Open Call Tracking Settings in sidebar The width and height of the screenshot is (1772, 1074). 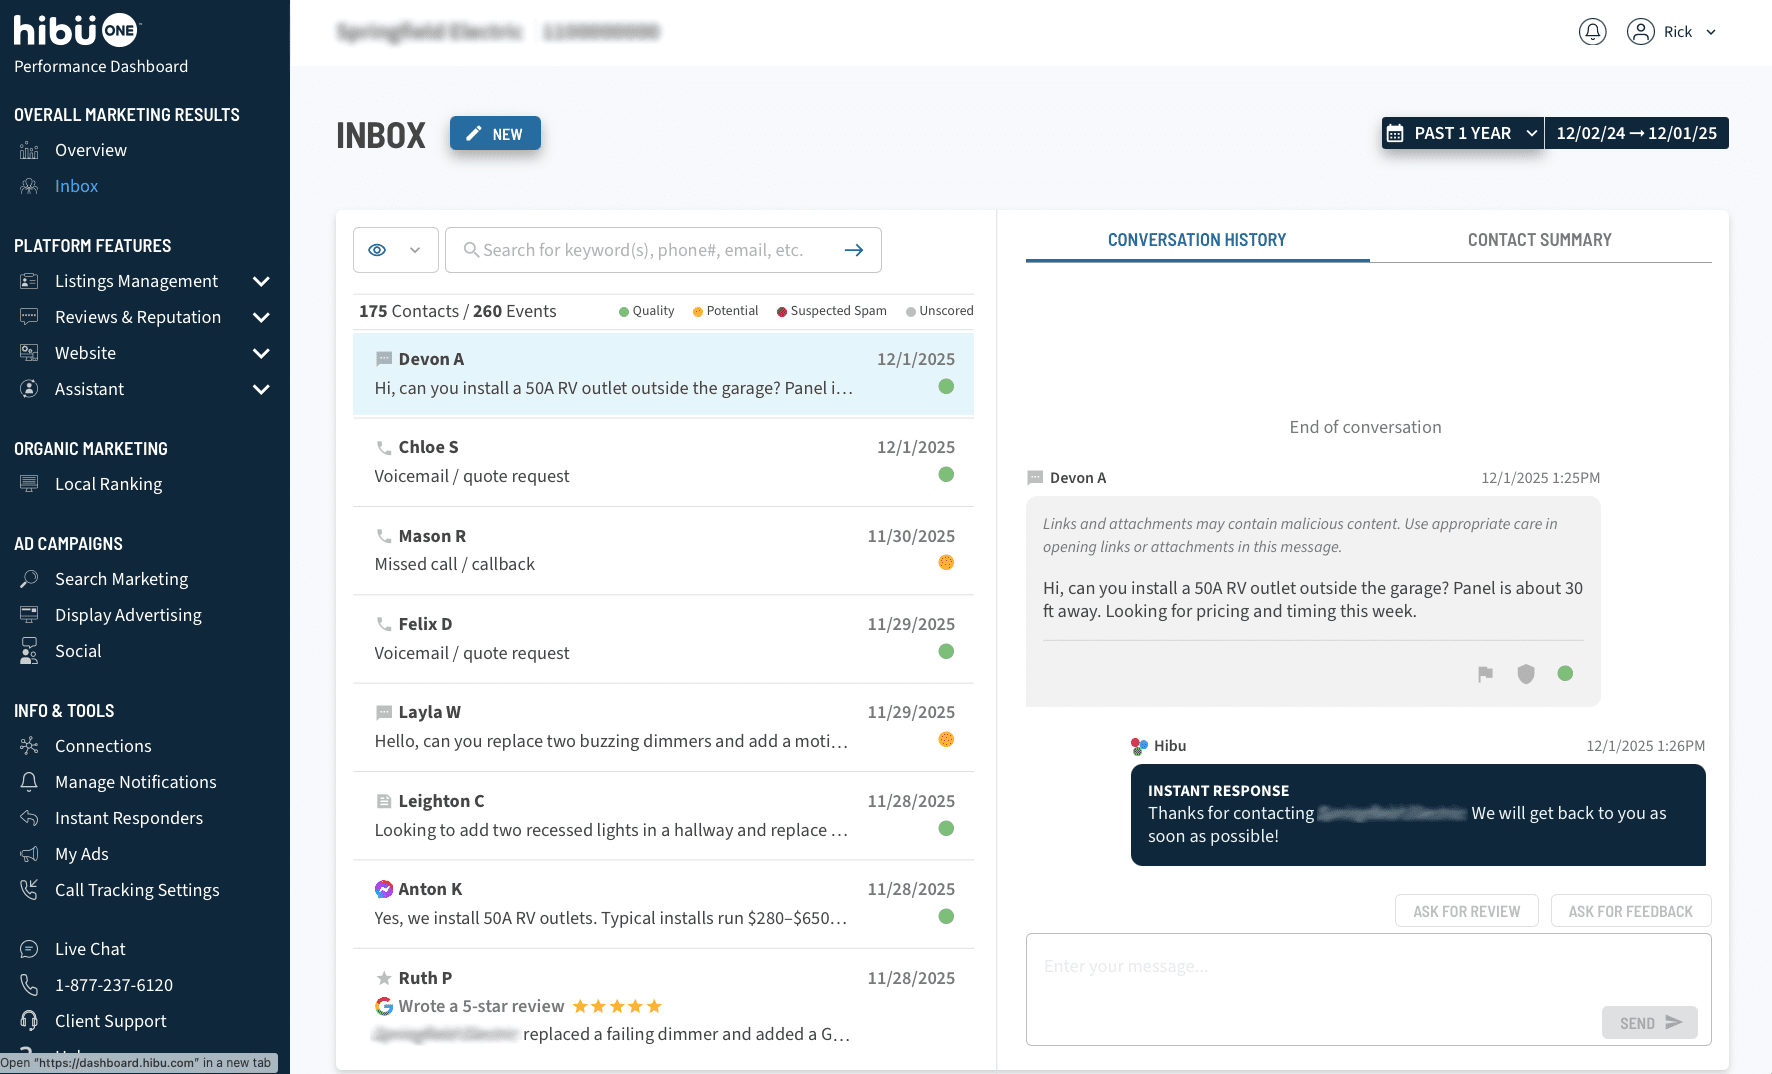point(137,890)
